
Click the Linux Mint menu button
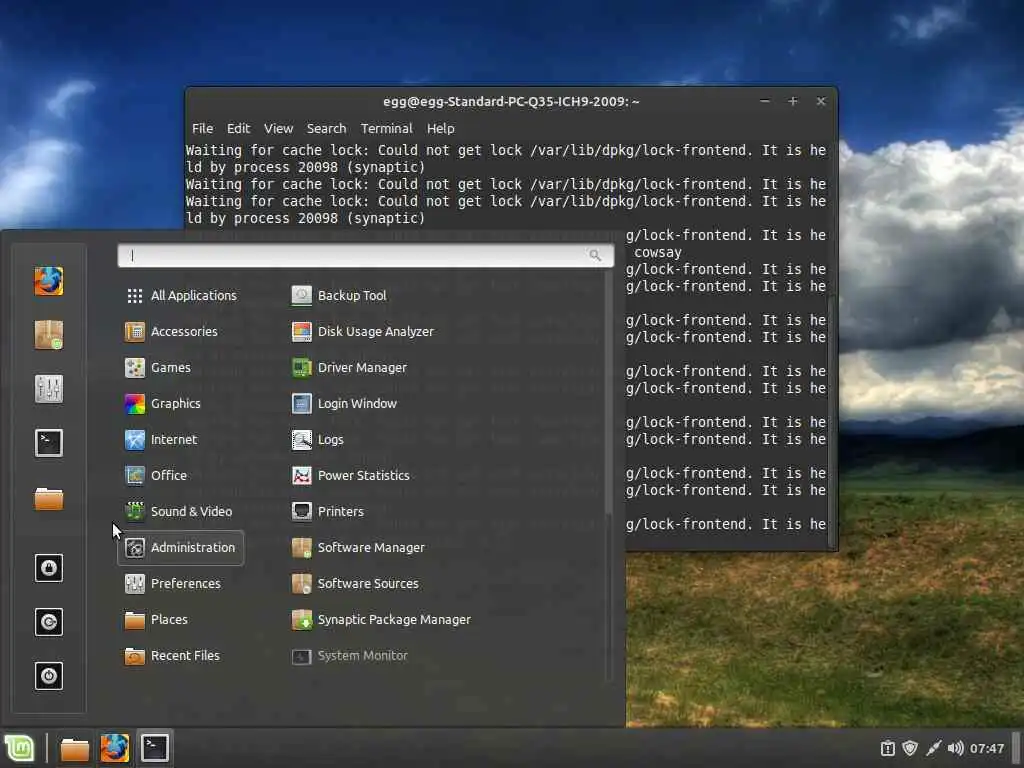(x=20, y=748)
